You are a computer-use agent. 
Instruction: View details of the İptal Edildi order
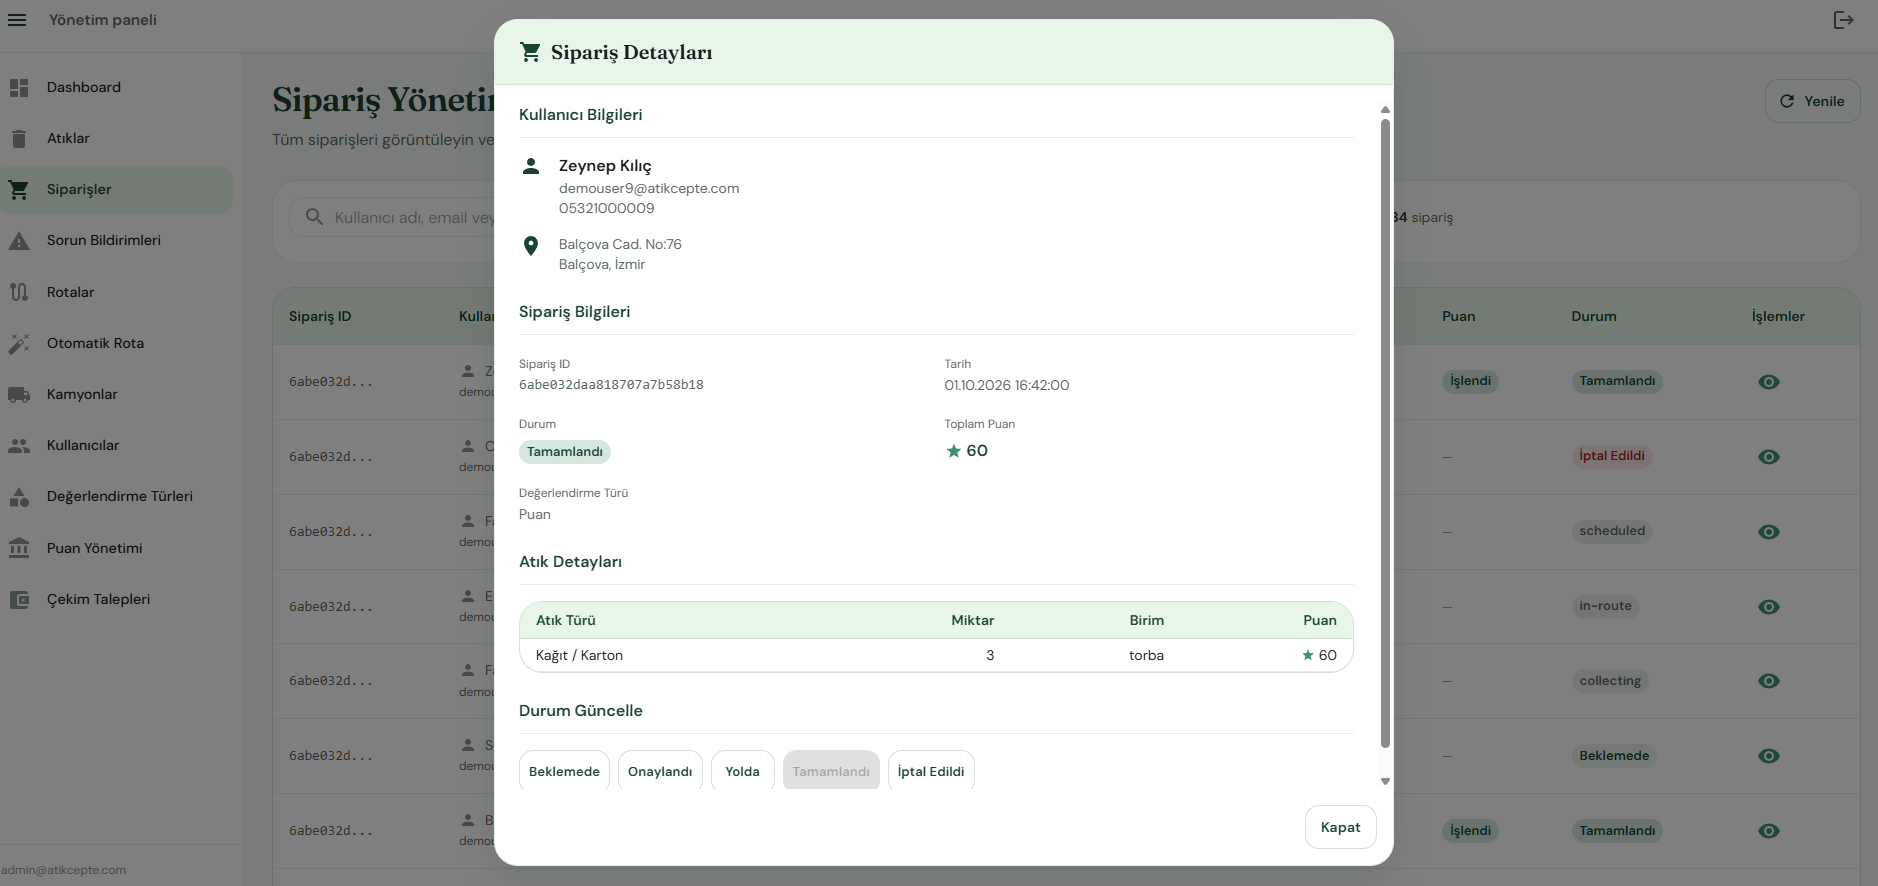click(1768, 457)
